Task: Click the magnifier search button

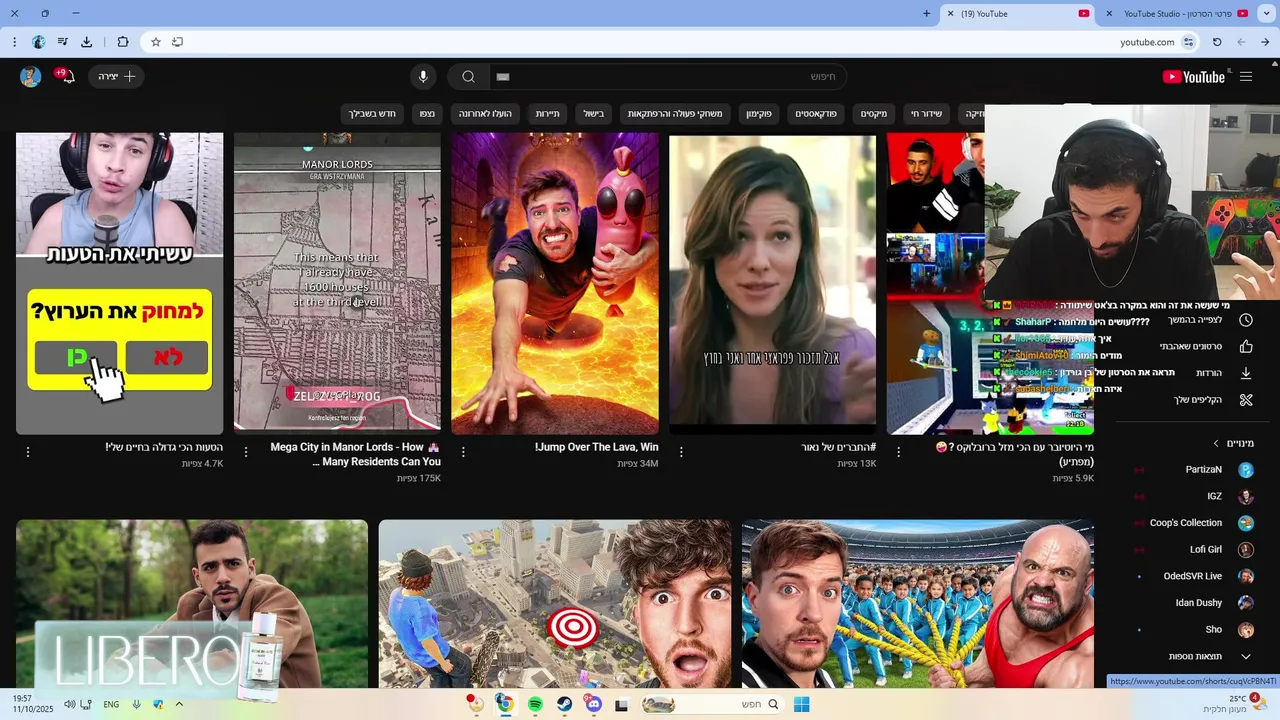Action: click(x=468, y=77)
